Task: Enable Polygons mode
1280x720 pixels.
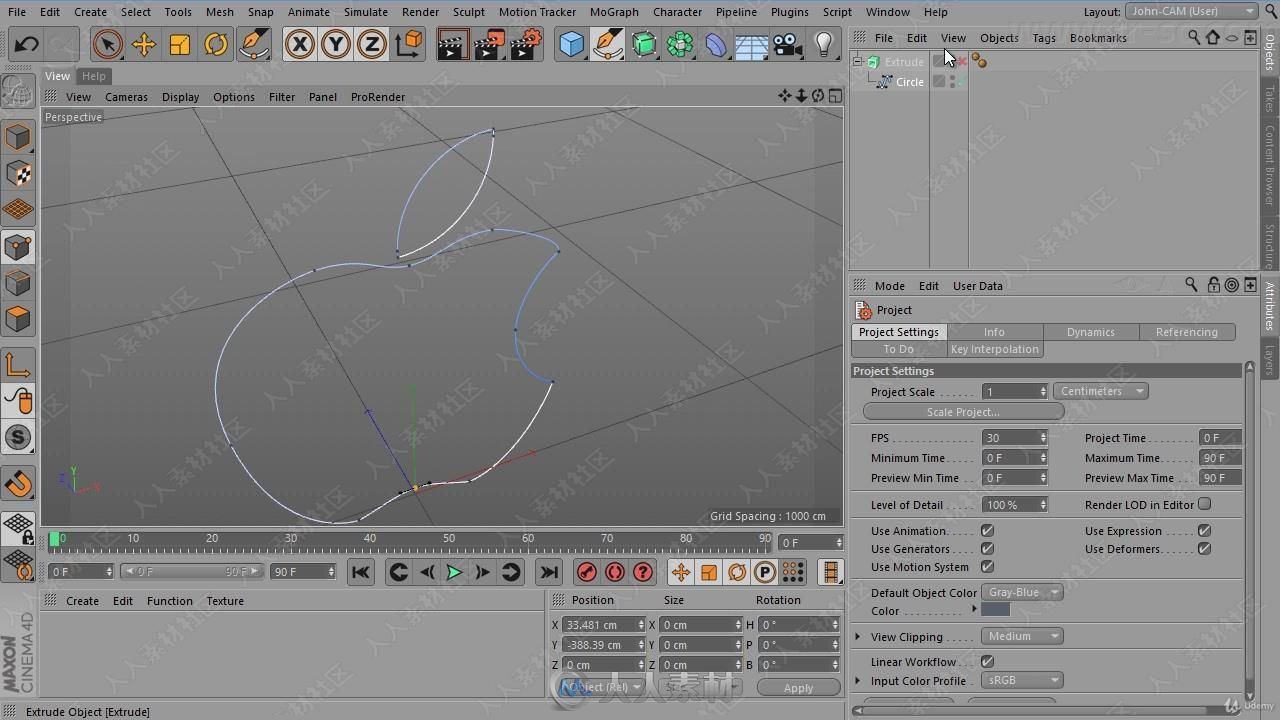Action: tap(18, 319)
